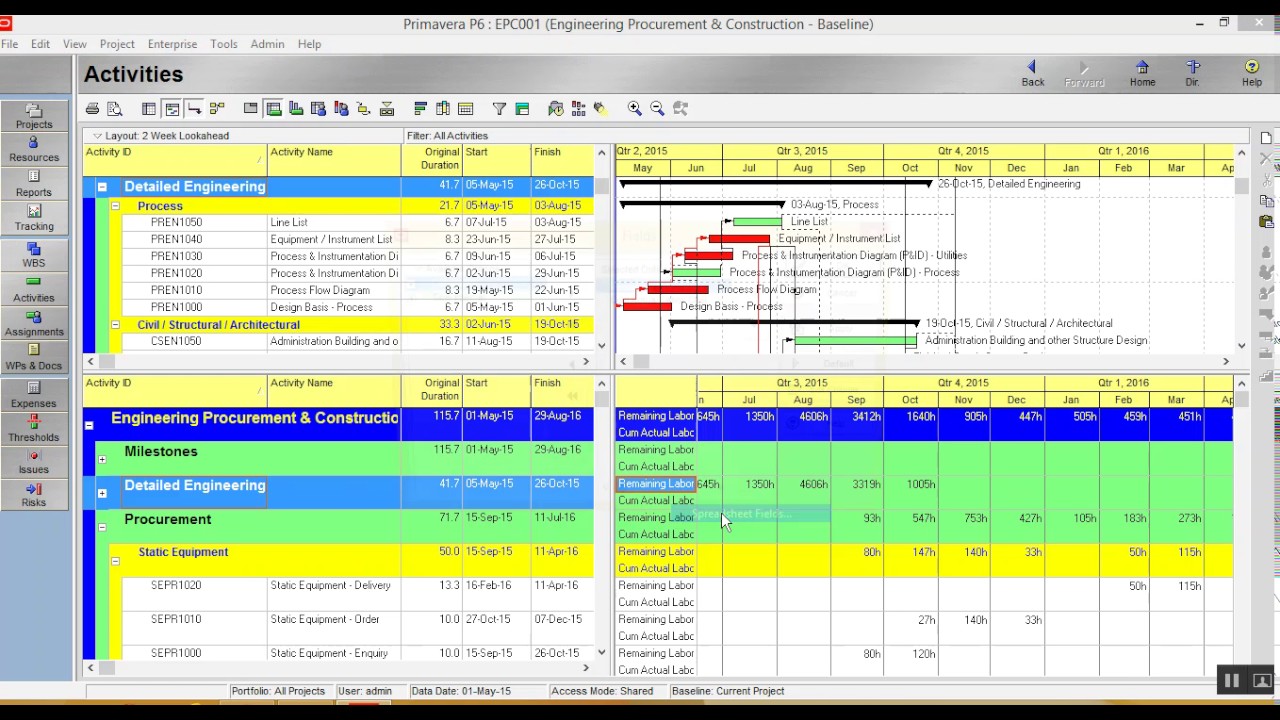Image resolution: width=1280 pixels, height=720 pixels.
Task: Open the Enterprise menu
Action: 172,44
